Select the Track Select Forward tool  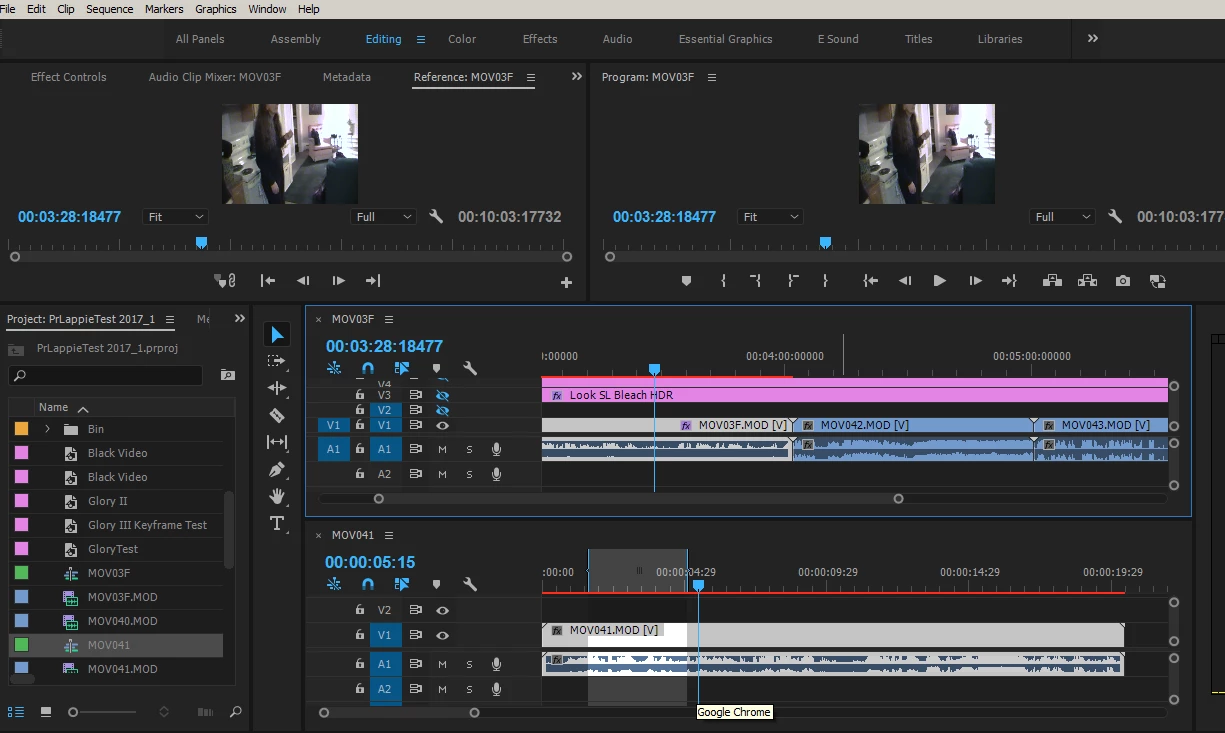coord(277,361)
